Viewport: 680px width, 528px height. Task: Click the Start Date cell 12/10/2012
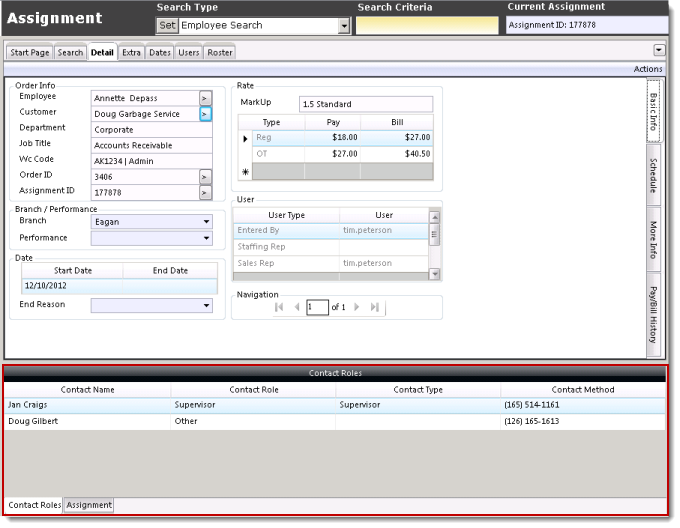(x=72, y=286)
